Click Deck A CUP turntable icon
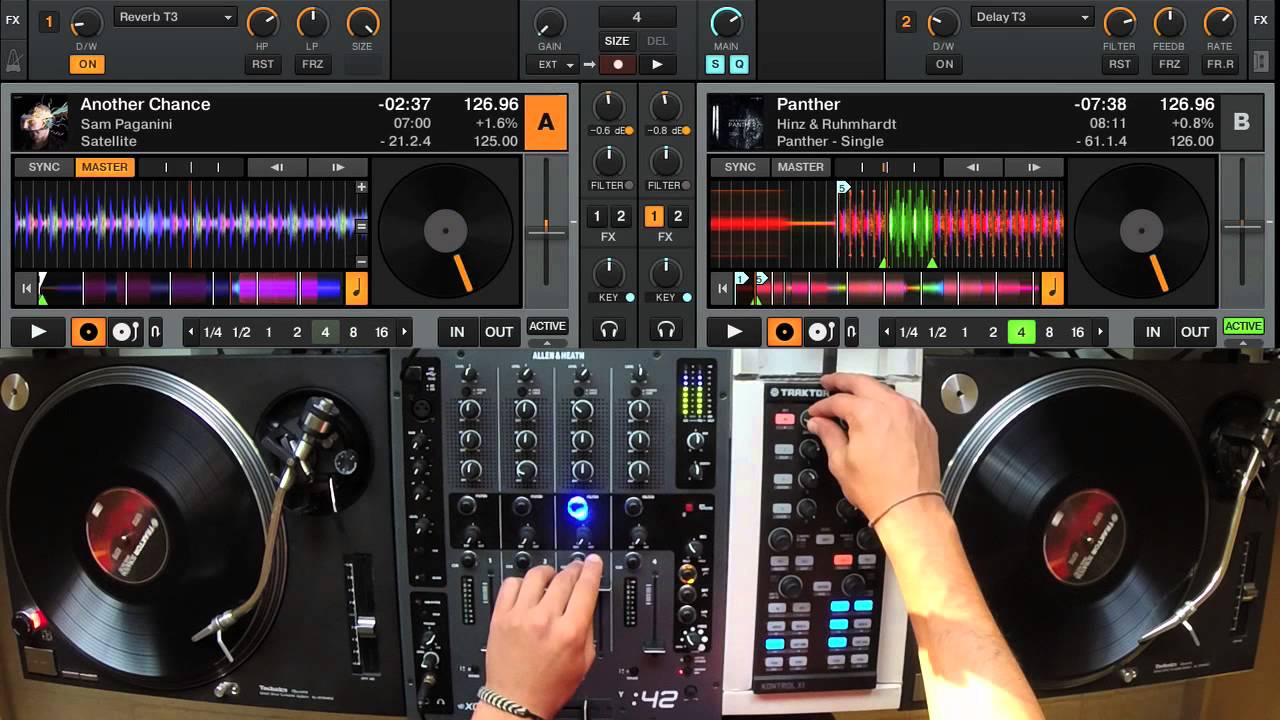This screenshot has height=720, width=1280. pyautogui.click(x=125, y=332)
